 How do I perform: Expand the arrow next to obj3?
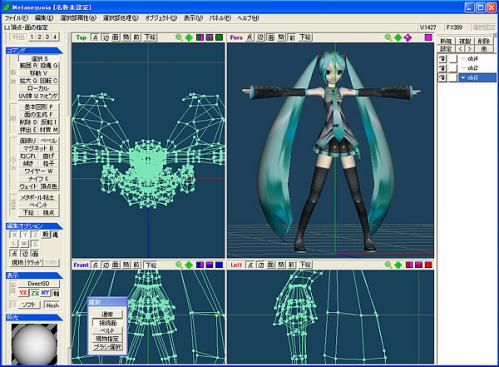point(463,78)
